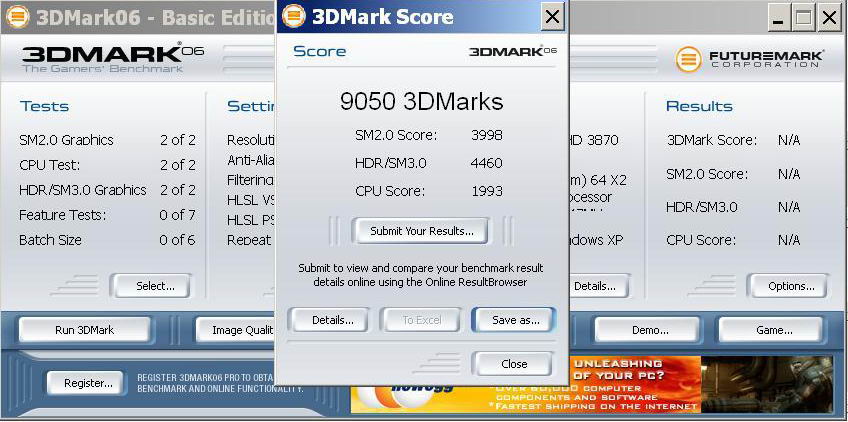848x422 pixels.
Task: Open the Options button under Results
Action: tap(789, 286)
